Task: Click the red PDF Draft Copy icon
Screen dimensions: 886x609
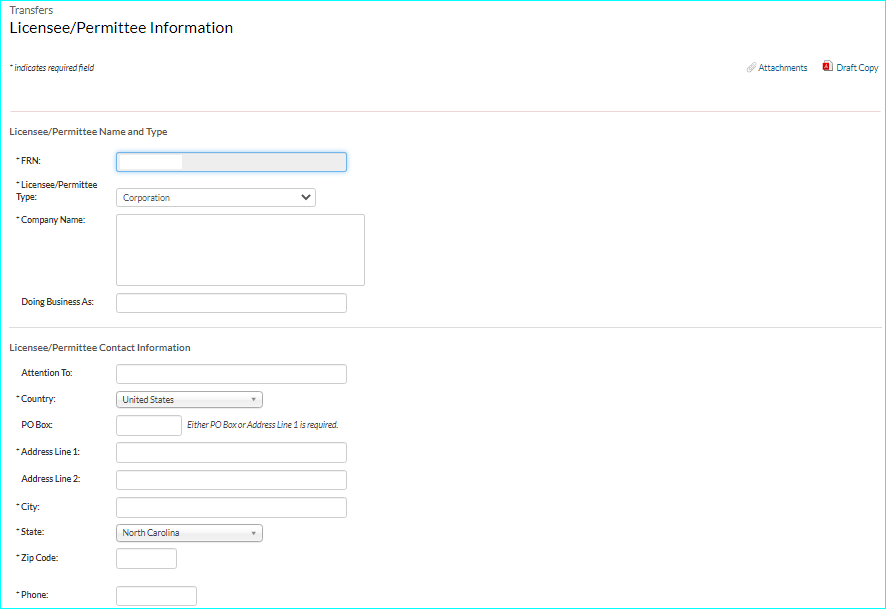Action: (827, 67)
